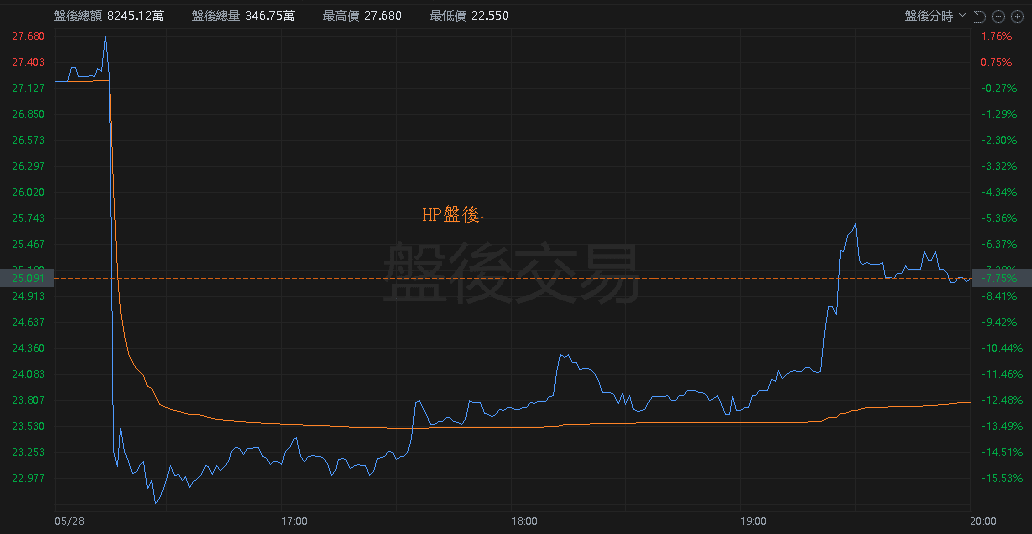Click the 25.467 price axis label

(28, 244)
